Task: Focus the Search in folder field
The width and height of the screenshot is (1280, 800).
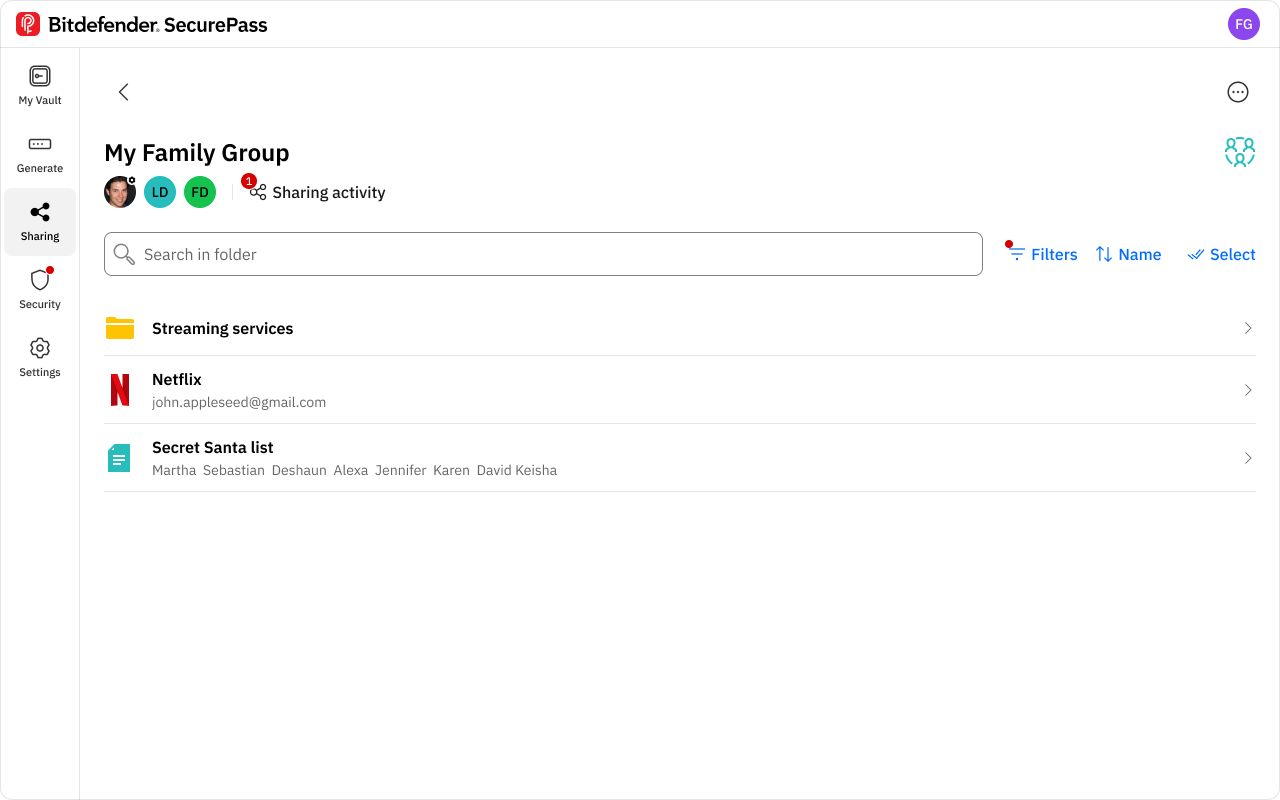Action: pos(543,254)
